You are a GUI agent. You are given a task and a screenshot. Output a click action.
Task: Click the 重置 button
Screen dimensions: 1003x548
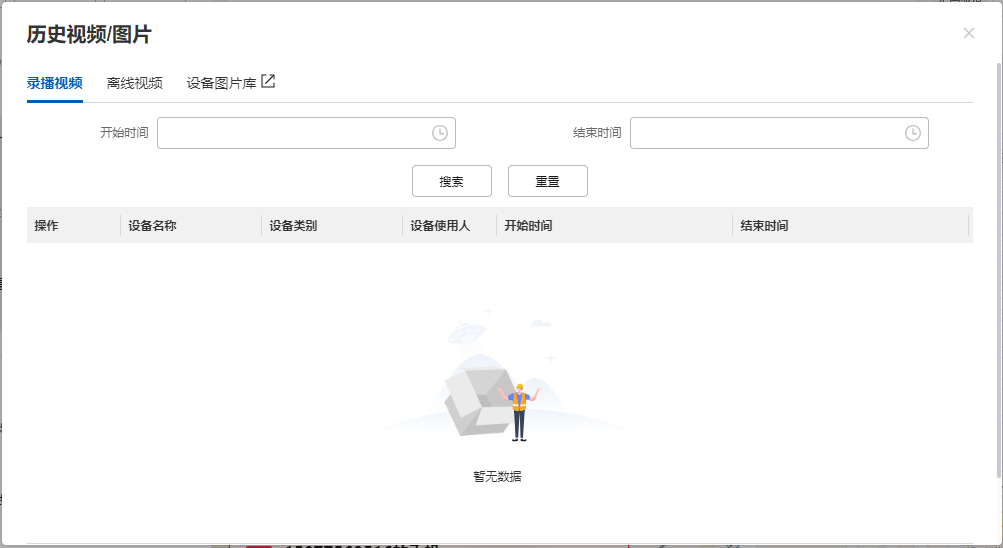click(x=548, y=181)
